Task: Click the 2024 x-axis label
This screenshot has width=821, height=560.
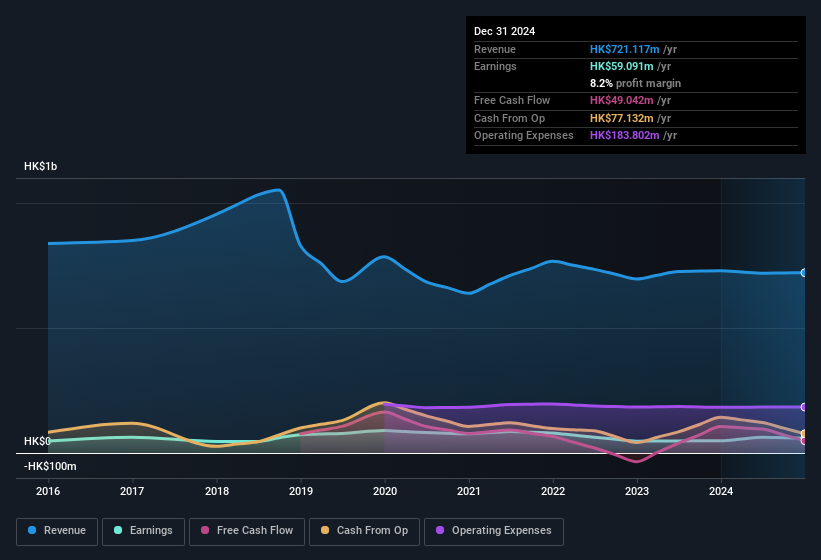Action: click(x=721, y=491)
